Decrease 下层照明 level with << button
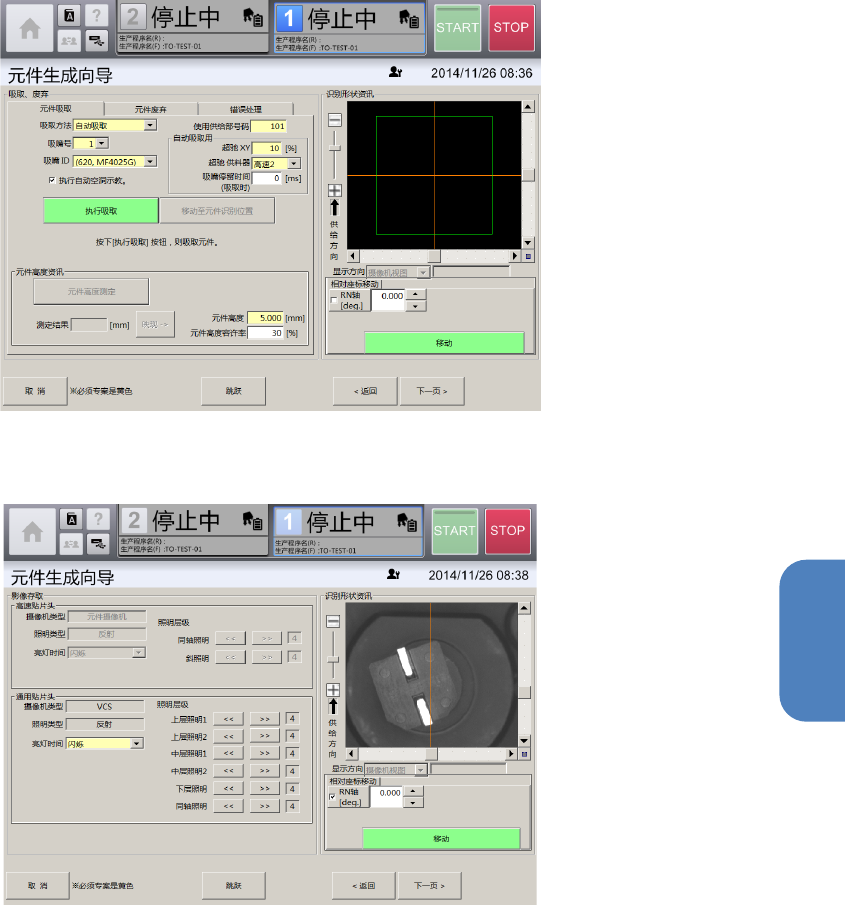This screenshot has height=905, width=845. 229,788
